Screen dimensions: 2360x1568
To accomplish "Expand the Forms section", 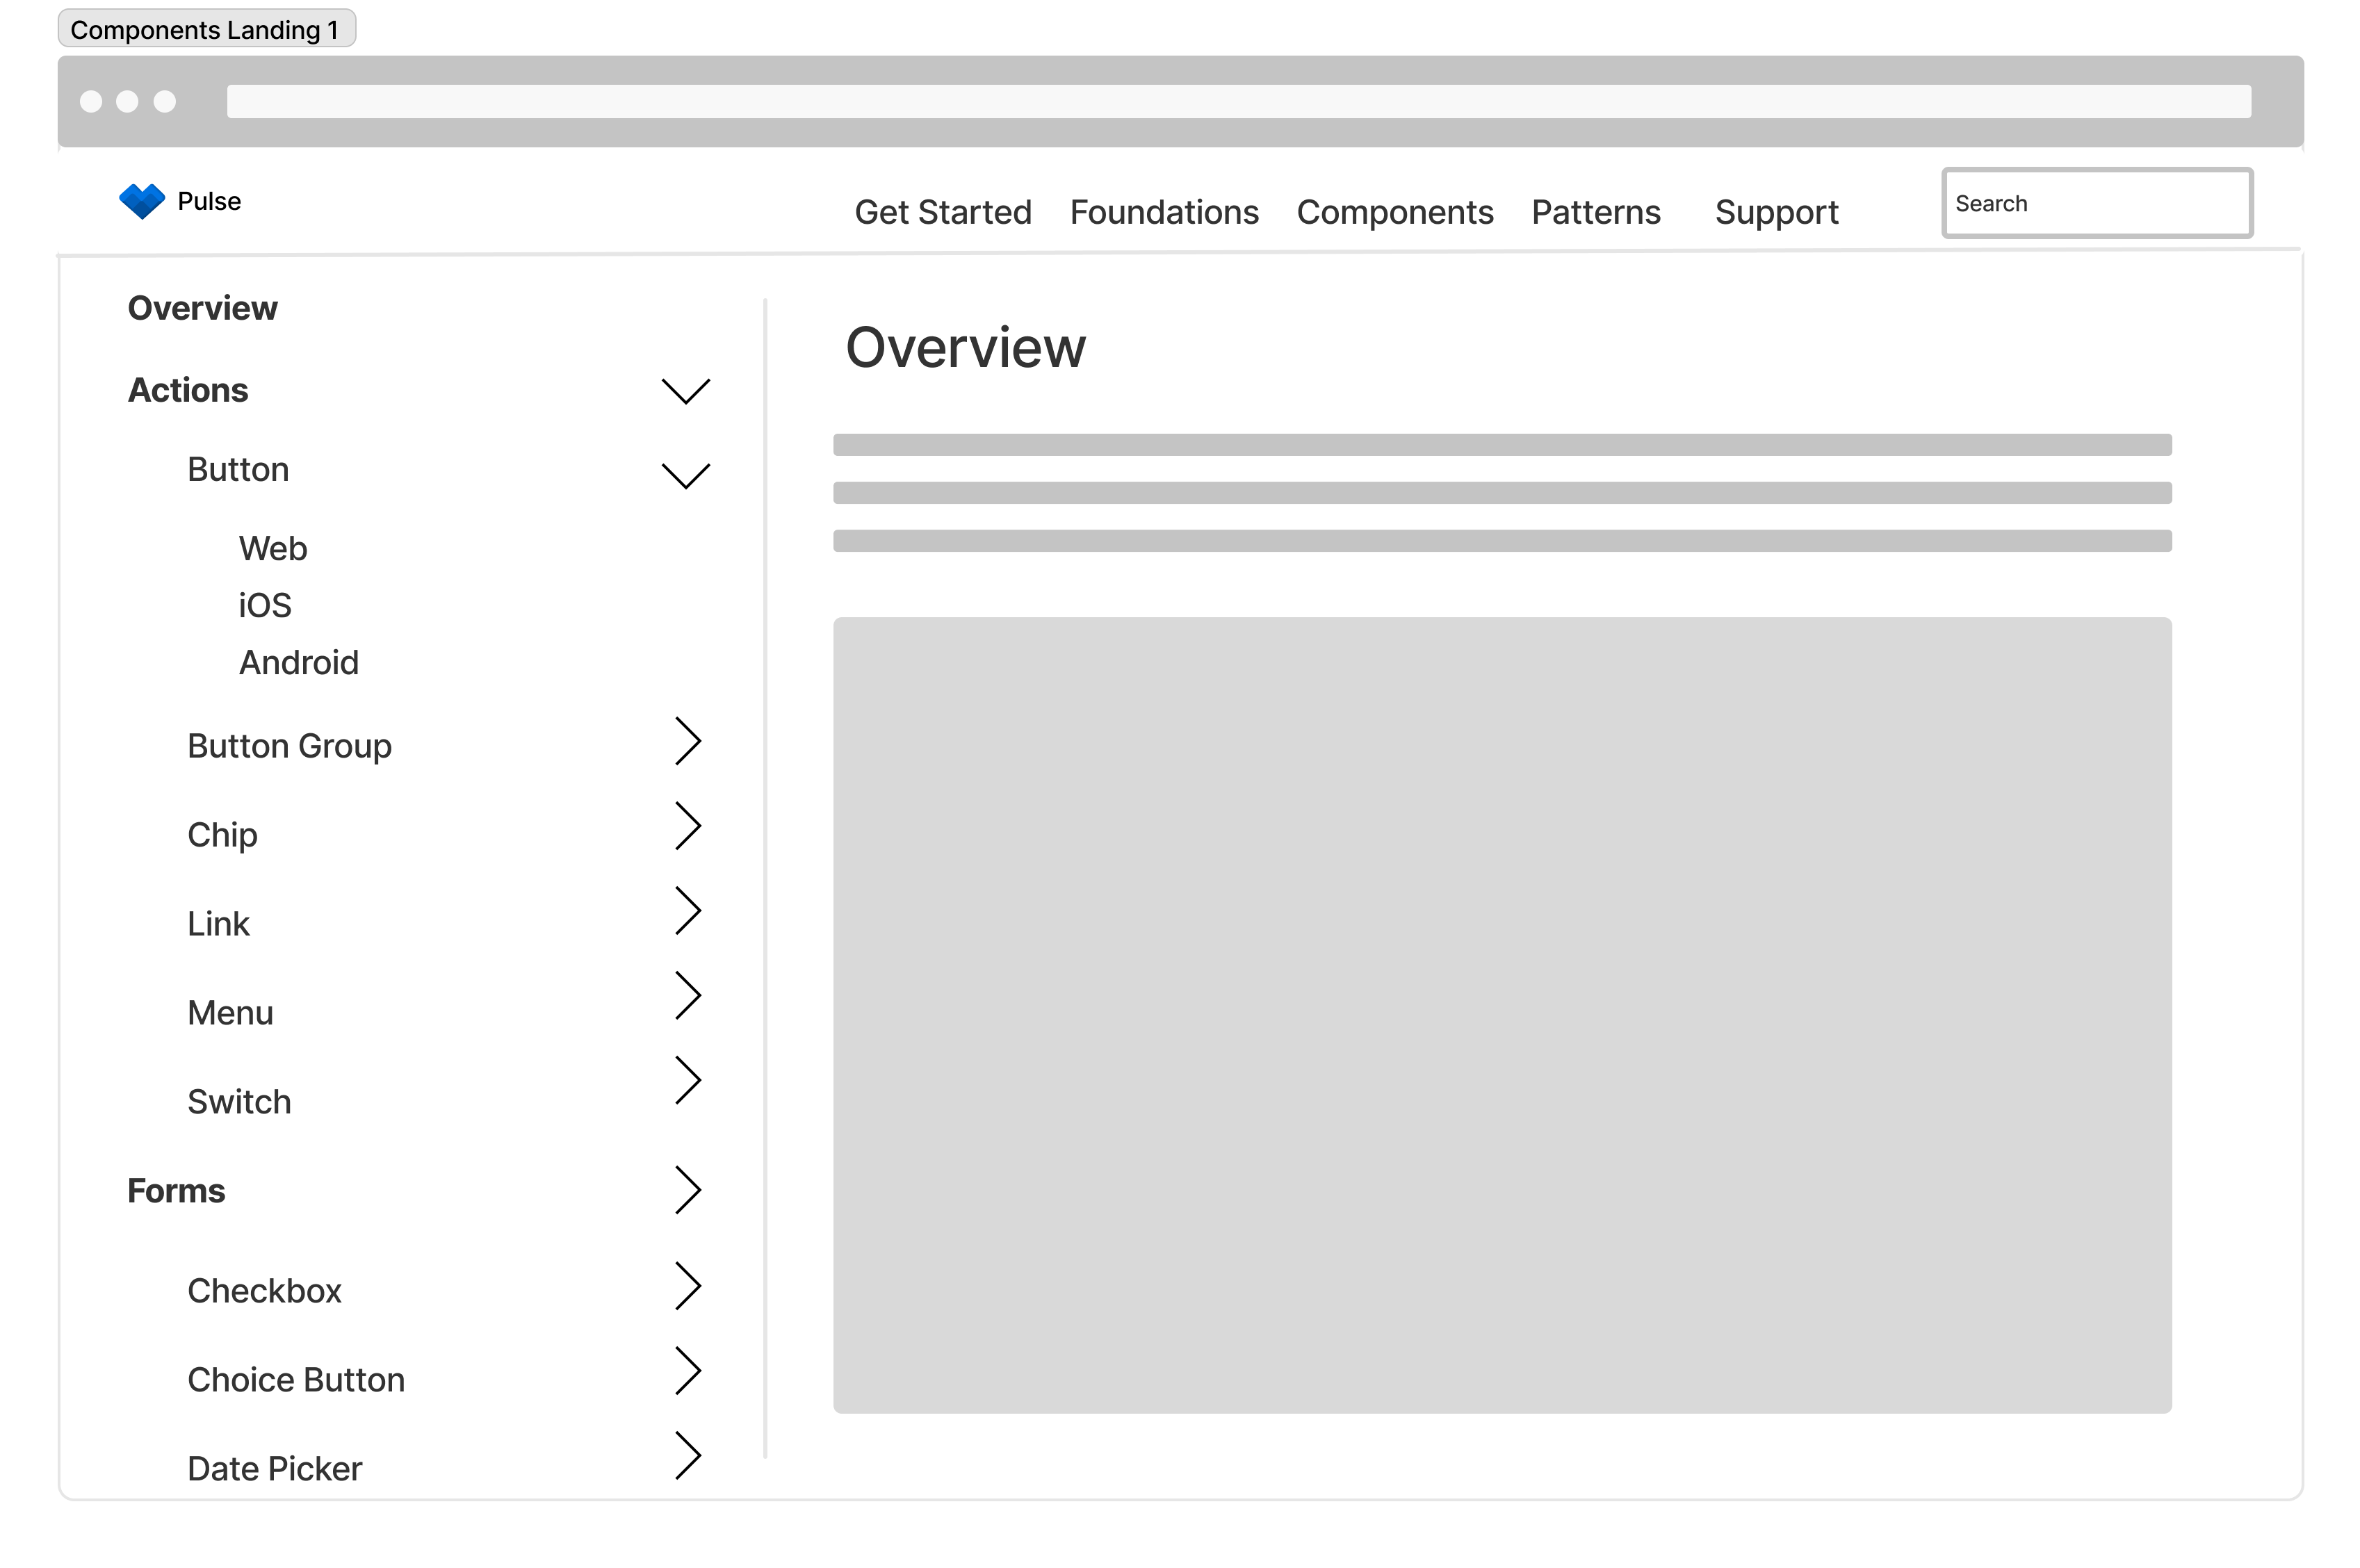I will coord(688,1190).
